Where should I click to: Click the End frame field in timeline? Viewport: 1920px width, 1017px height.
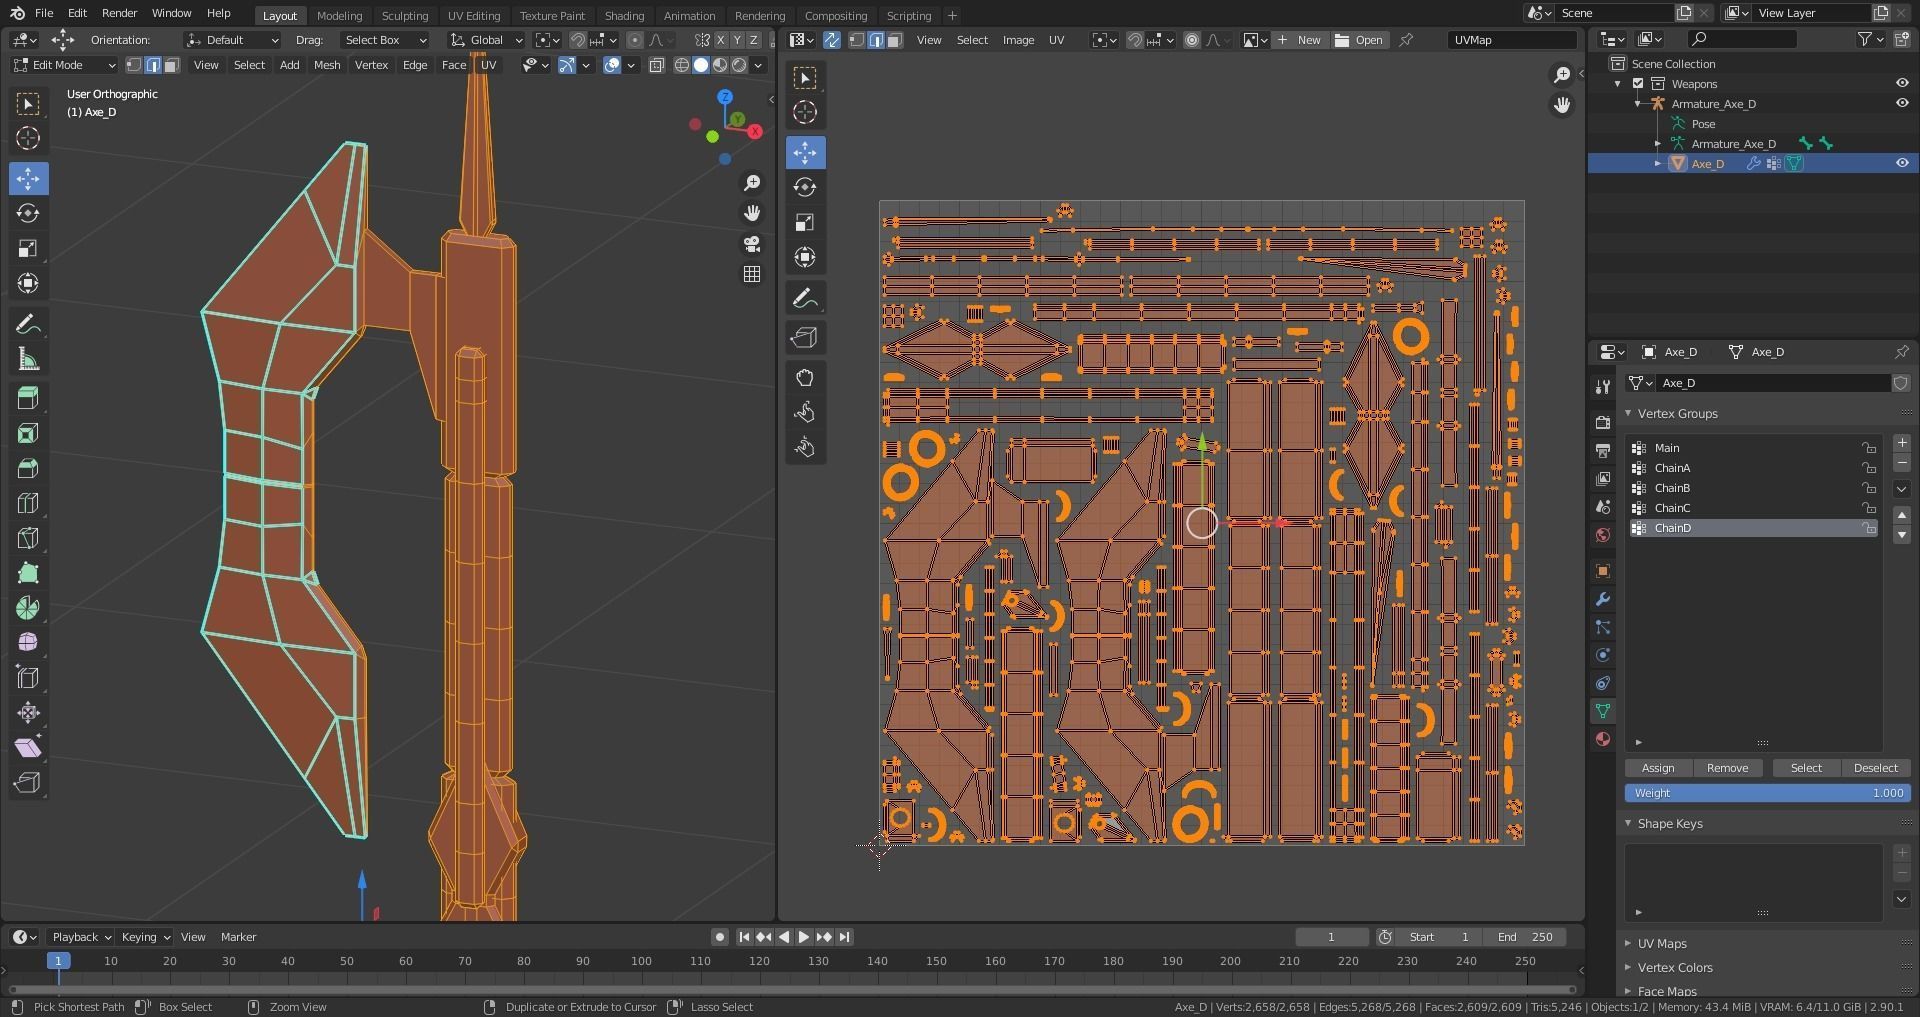1525,937
